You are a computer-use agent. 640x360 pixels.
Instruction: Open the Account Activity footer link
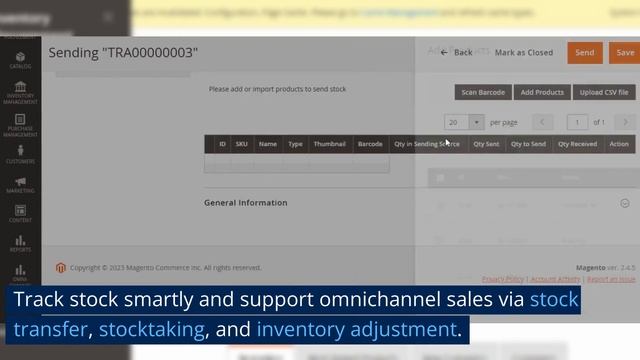tap(555, 279)
